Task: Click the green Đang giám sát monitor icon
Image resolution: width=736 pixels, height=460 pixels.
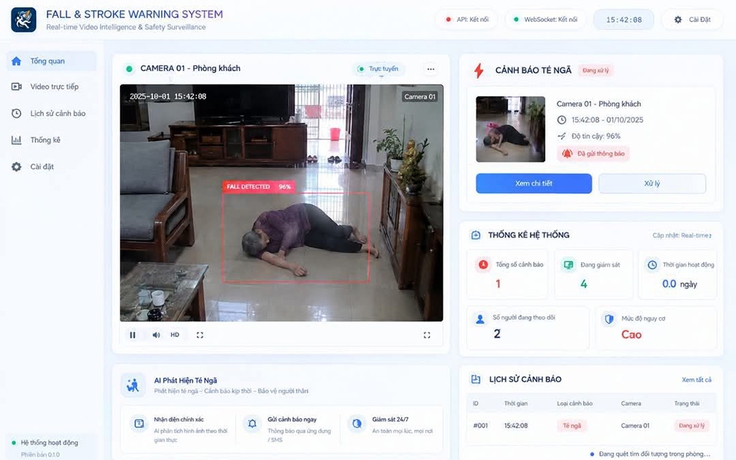Action: (568, 265)
